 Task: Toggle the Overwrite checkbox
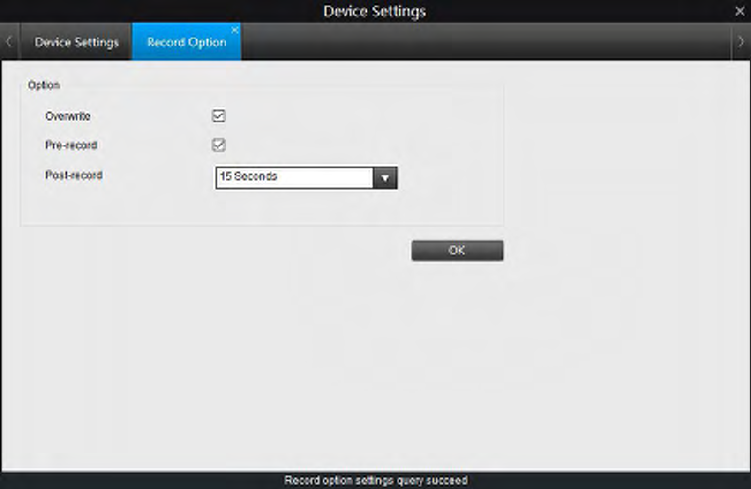(219, 116)
